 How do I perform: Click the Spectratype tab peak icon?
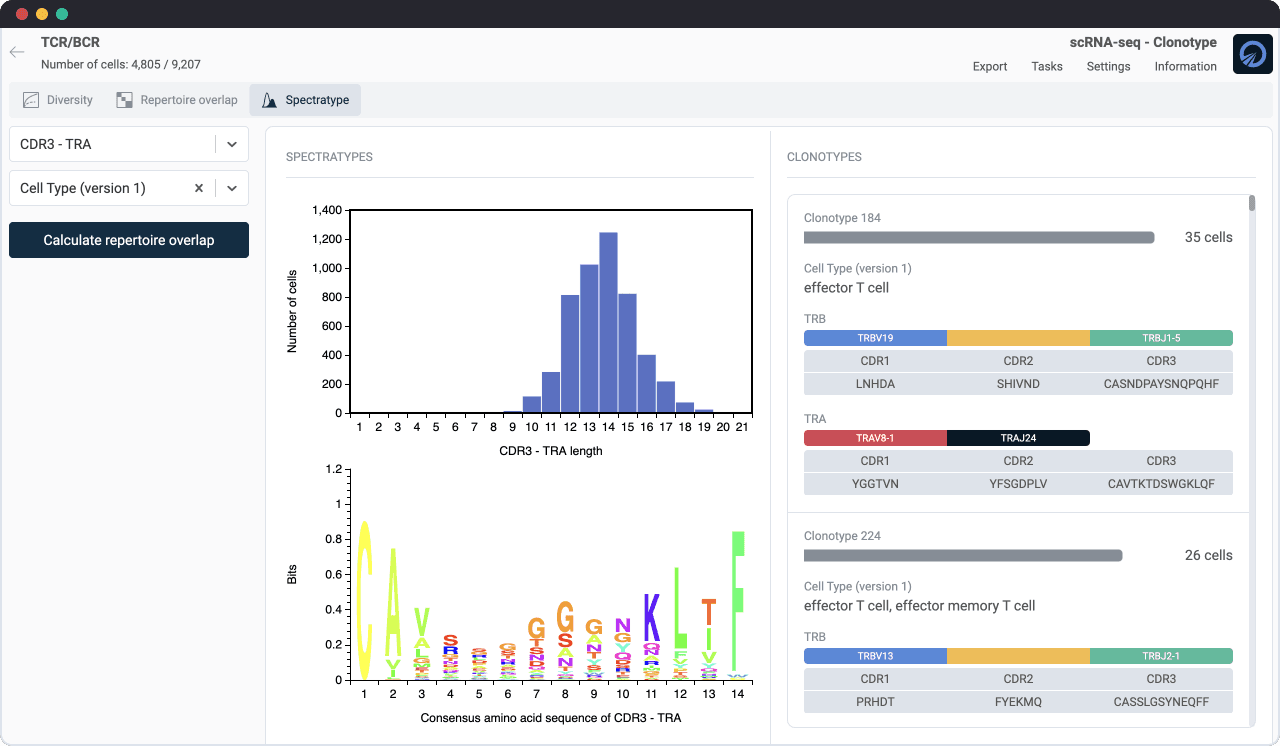pos(269,100)
